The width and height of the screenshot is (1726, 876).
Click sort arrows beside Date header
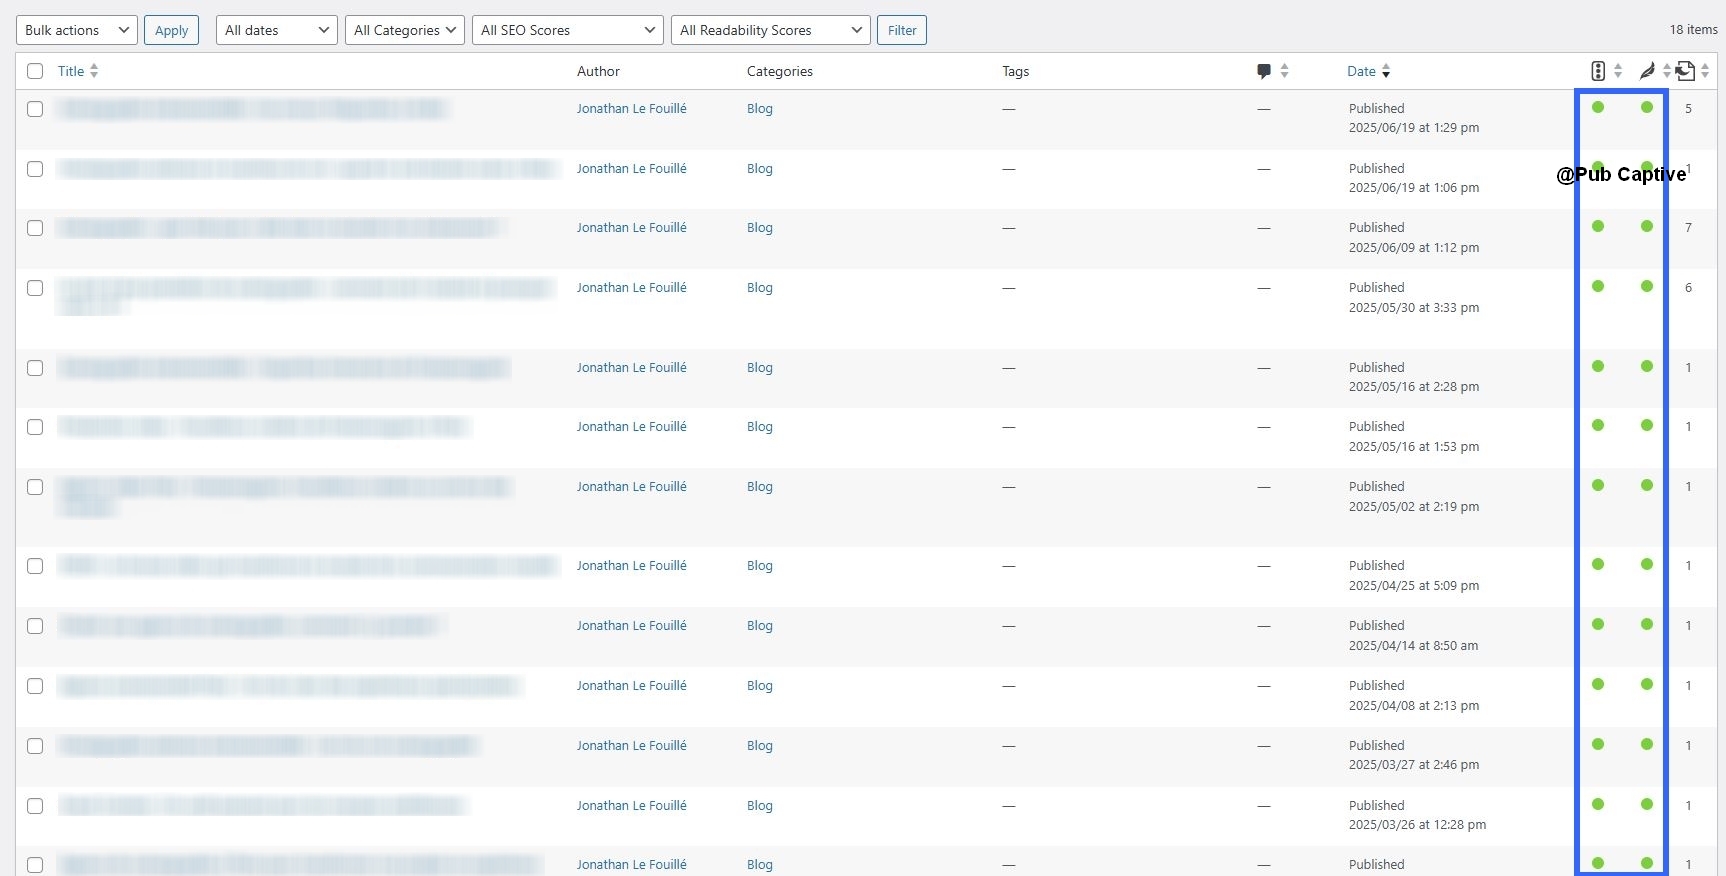[x=1386, y=71]
